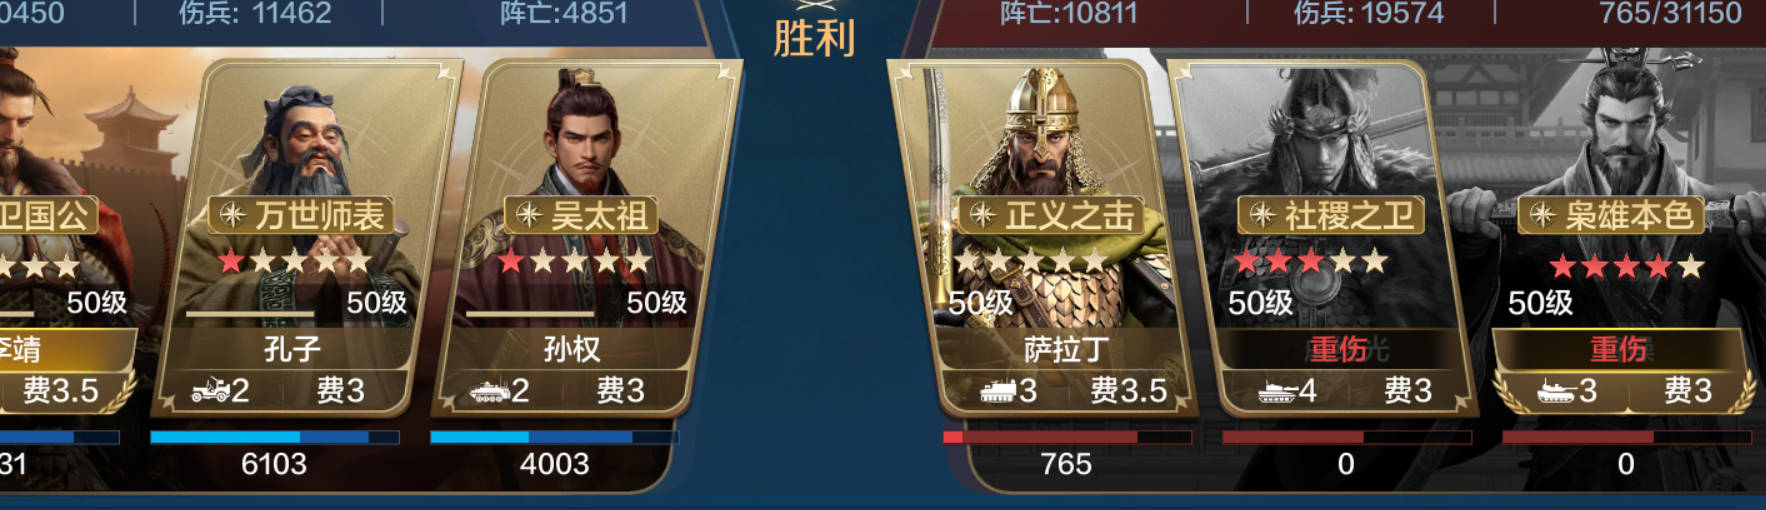Click 万世师表 title badge

[301, 215]
